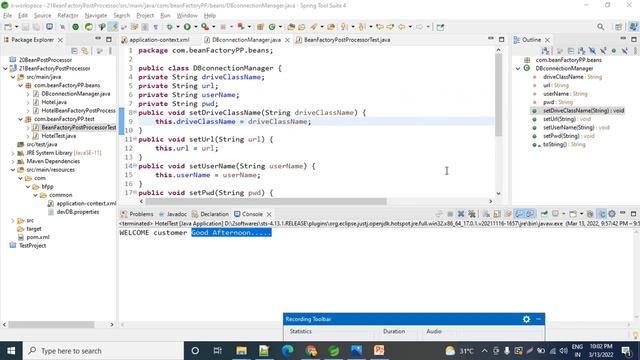Expand Maven Dependencies node
Image resolution: width=640 pixels, height=360 pixels.
(13, 161)
